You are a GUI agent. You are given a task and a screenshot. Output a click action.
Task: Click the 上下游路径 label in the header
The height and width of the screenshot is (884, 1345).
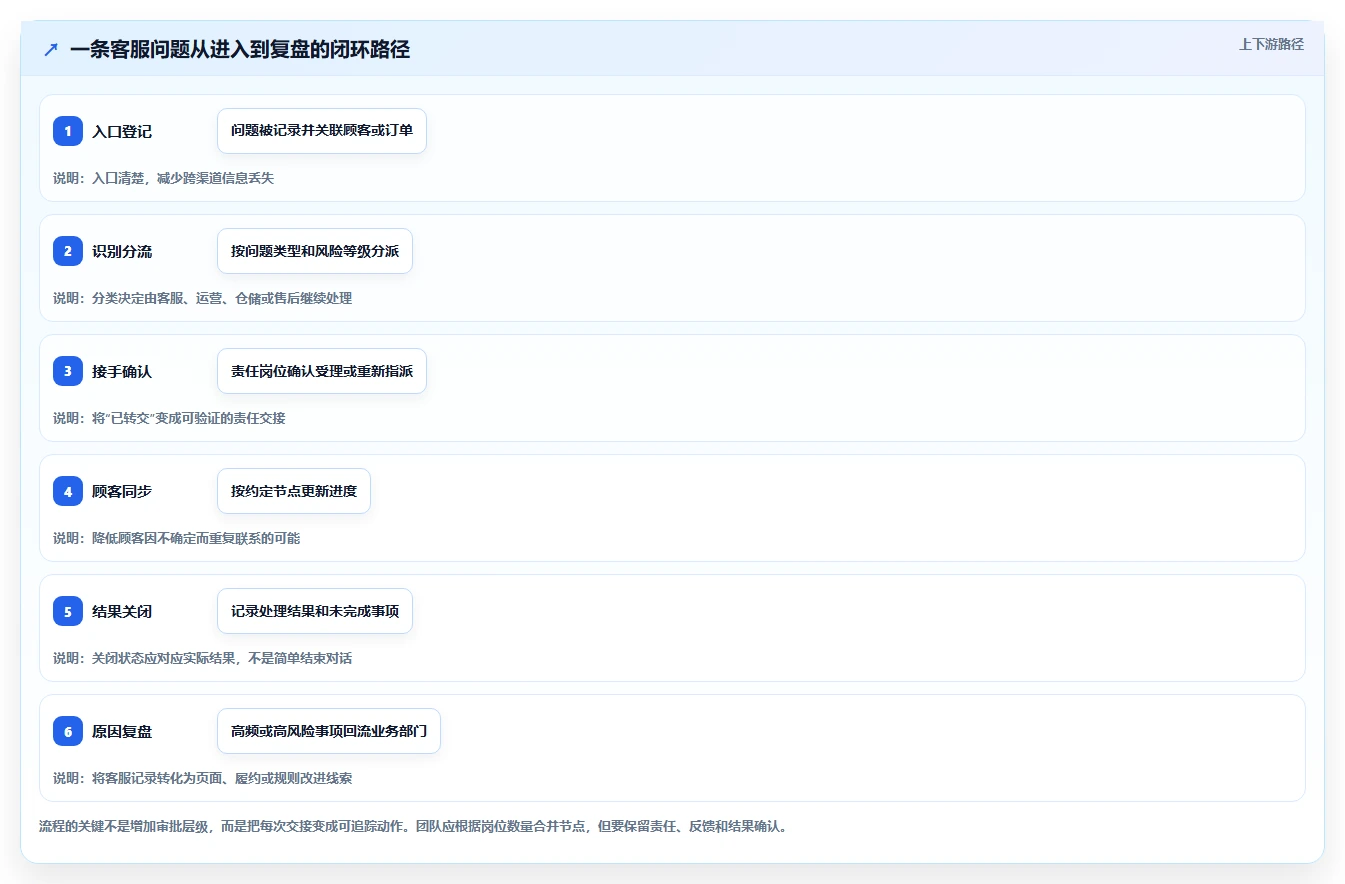click(1271, 44)
